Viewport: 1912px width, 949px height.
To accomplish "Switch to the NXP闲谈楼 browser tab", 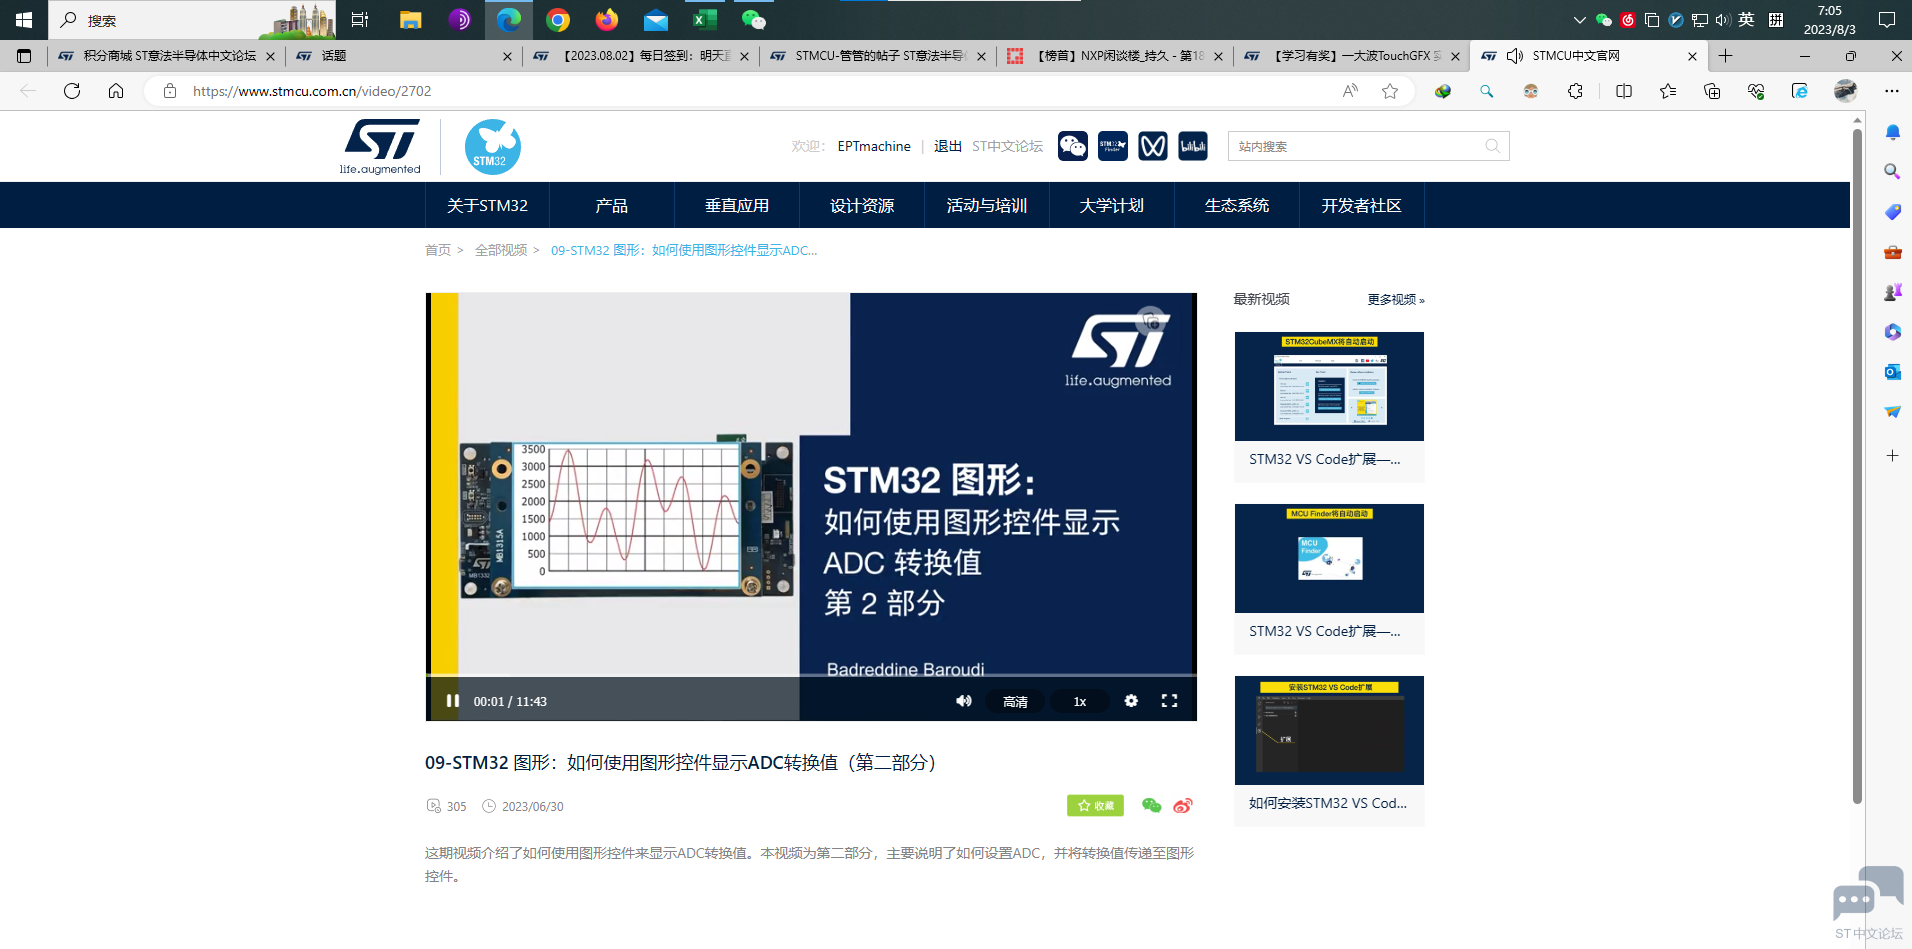I will [1114, 56].
